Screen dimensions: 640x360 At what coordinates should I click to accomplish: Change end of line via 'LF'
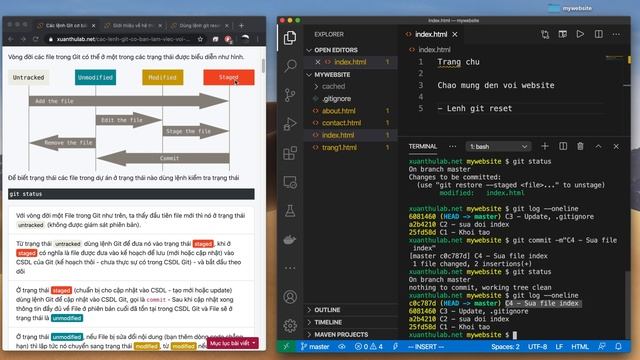tap(559, 347)
